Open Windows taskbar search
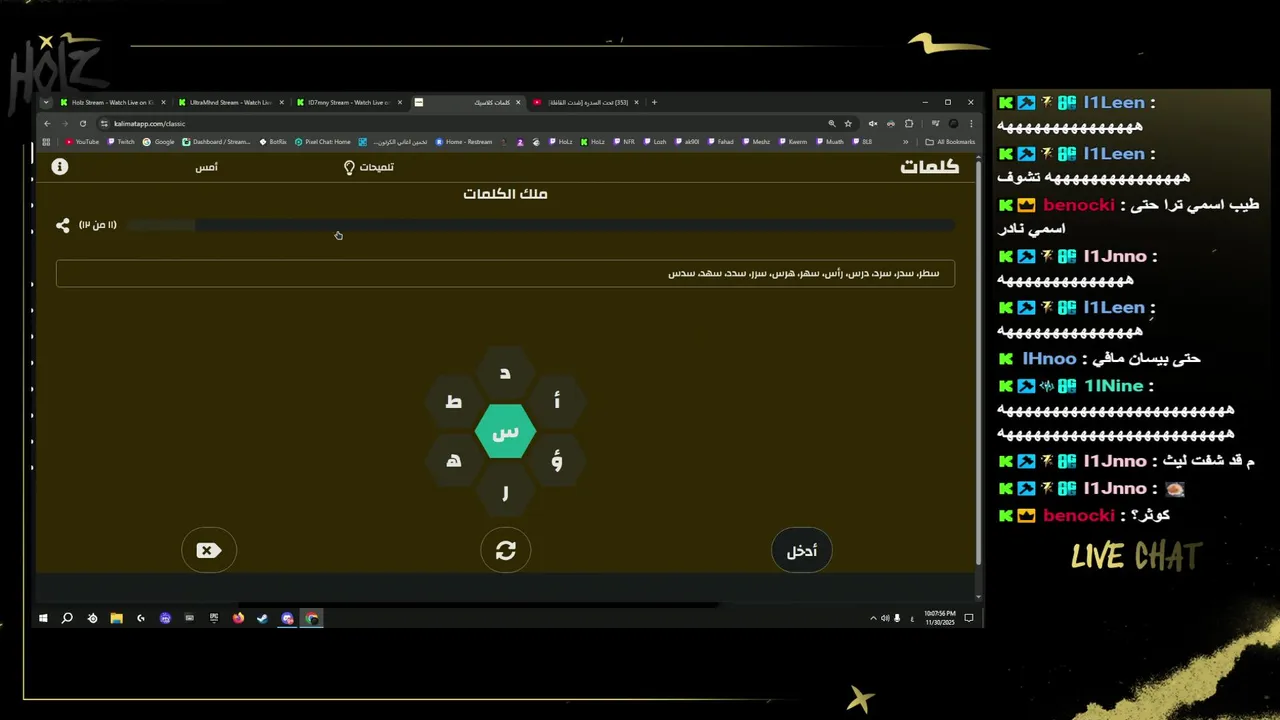The image size is (1280, 720). (67, 618)
